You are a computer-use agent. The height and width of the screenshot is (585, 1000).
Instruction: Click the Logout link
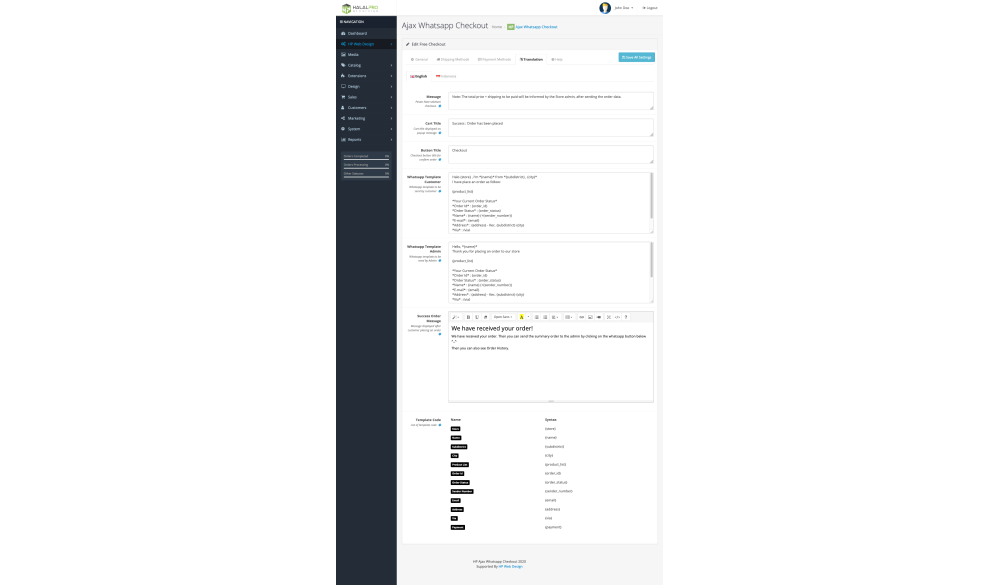click(x=651, y=7)
